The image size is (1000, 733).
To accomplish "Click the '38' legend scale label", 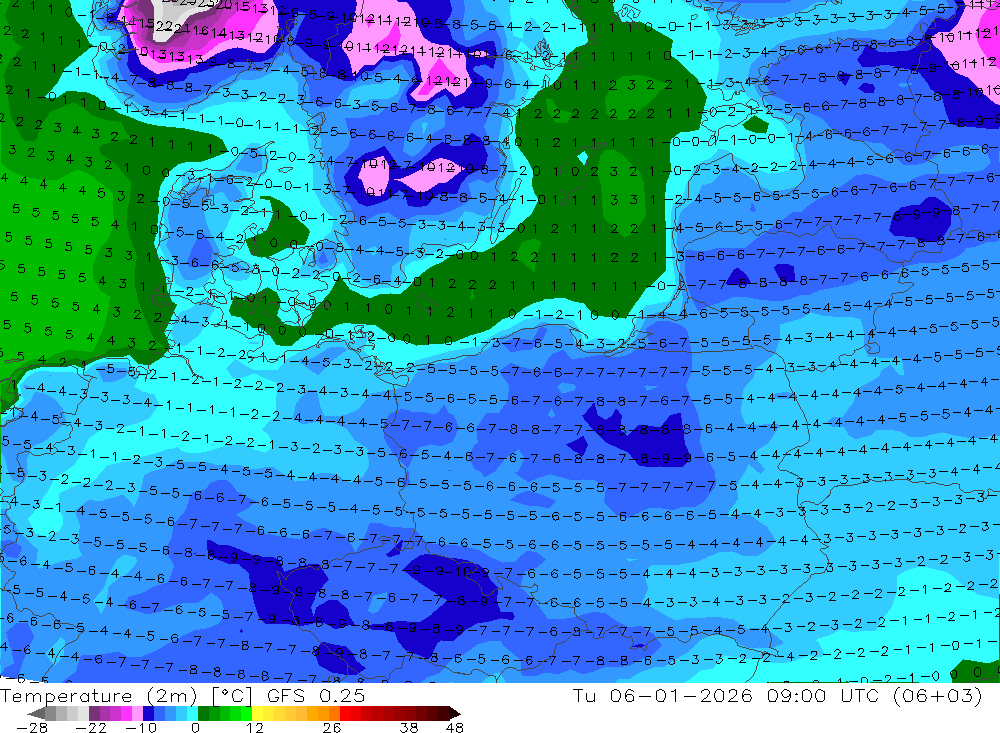I will (409, 727).
